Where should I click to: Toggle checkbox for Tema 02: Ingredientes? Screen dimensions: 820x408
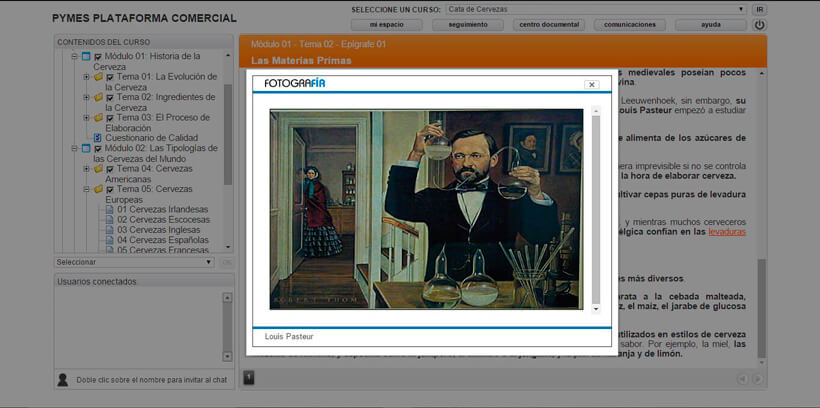pyautogui.click(x=110, y=98)
